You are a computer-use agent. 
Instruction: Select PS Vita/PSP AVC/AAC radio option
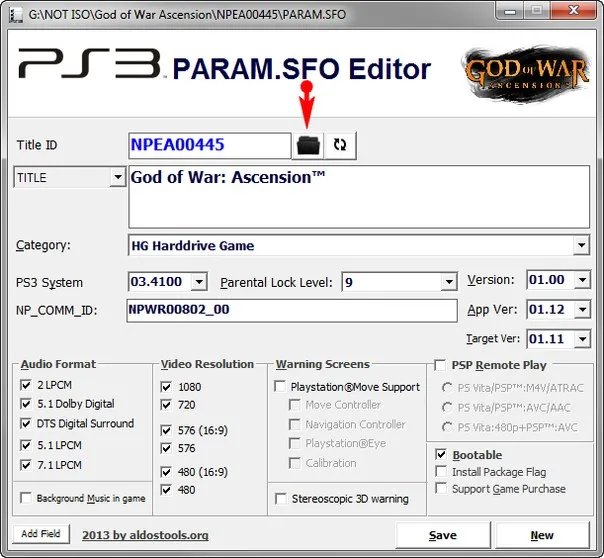point(447,407)
